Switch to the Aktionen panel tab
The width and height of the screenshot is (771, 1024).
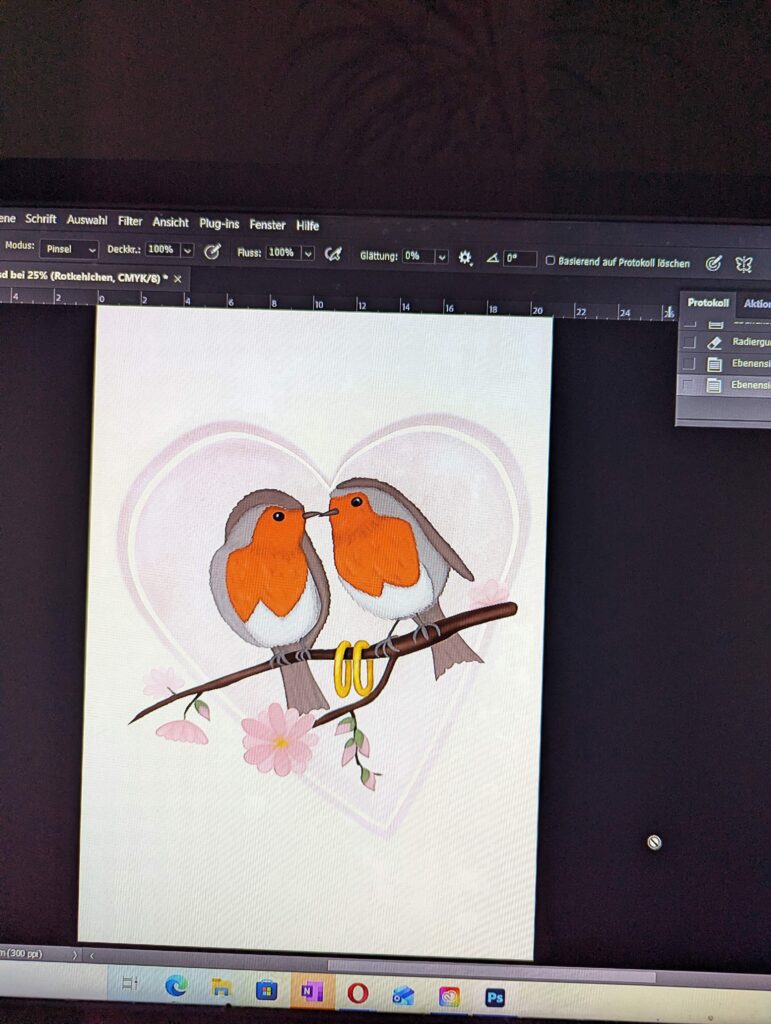tap(757, 304)
